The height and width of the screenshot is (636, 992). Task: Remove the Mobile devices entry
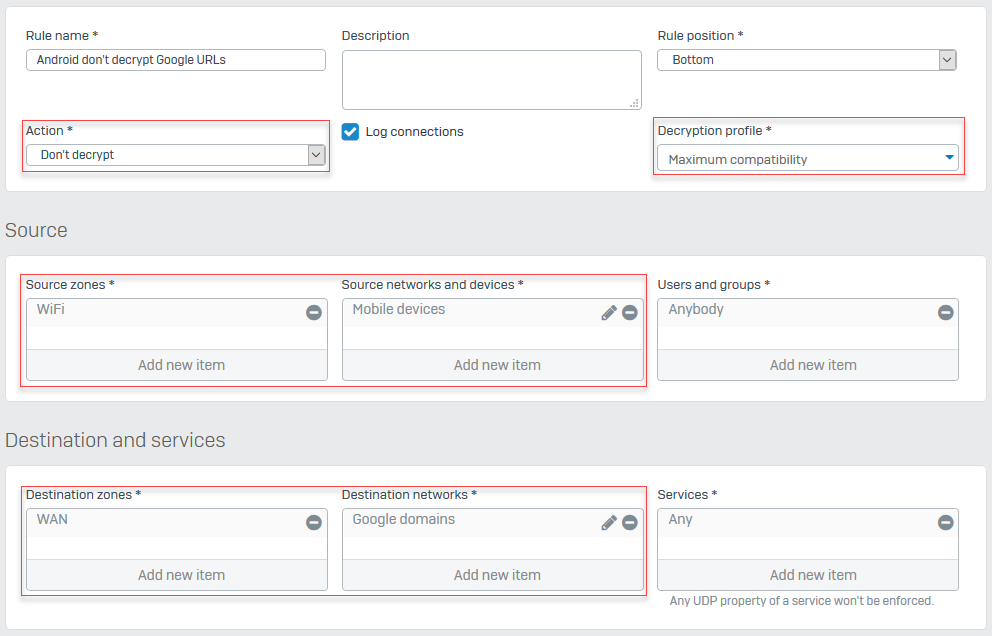coord(630,312)
